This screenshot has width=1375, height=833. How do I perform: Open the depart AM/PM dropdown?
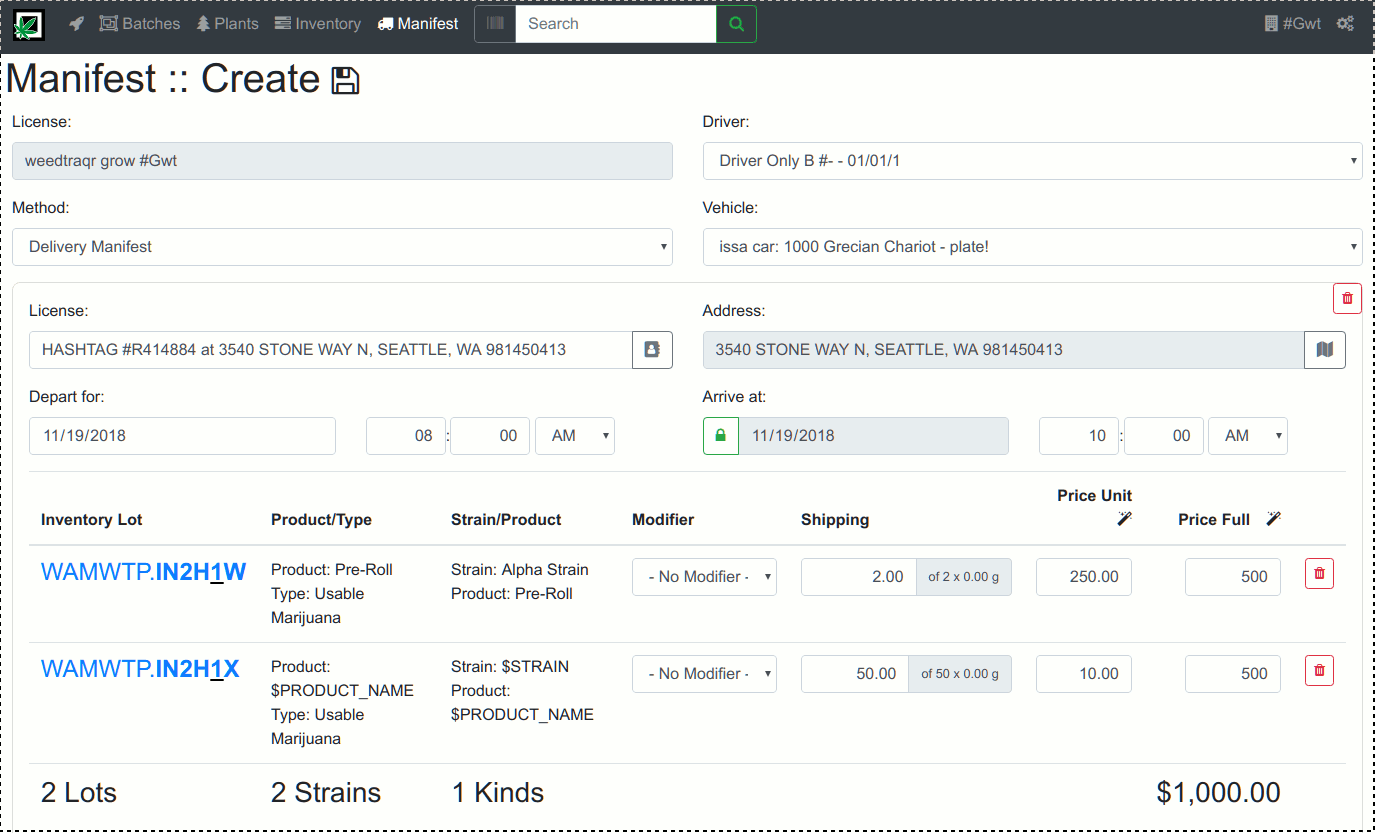click(575, 436)
